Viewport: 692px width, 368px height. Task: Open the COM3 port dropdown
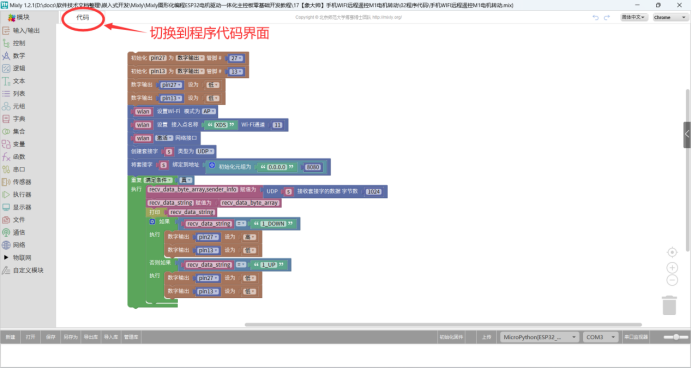point(600,337)
